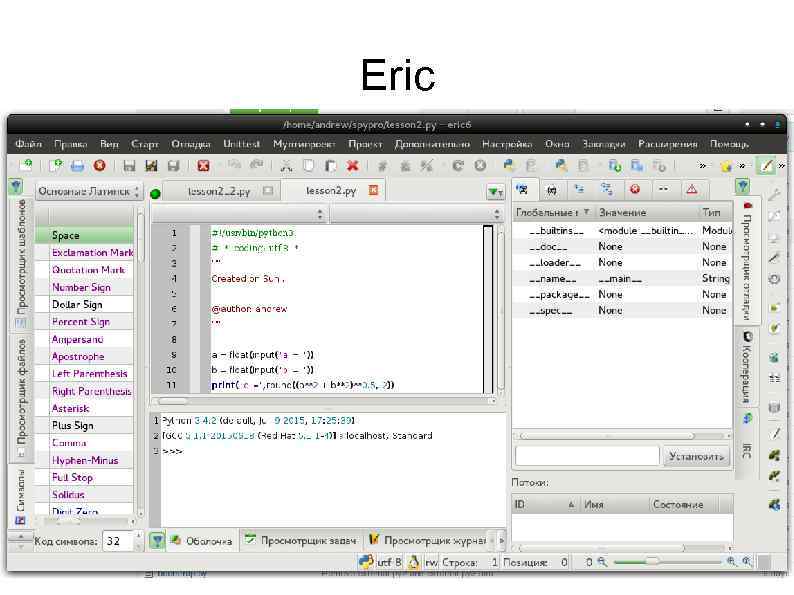794x595 pixels.
Task: Expand the first toolbar overflow chevron
Action: [702, 166]
